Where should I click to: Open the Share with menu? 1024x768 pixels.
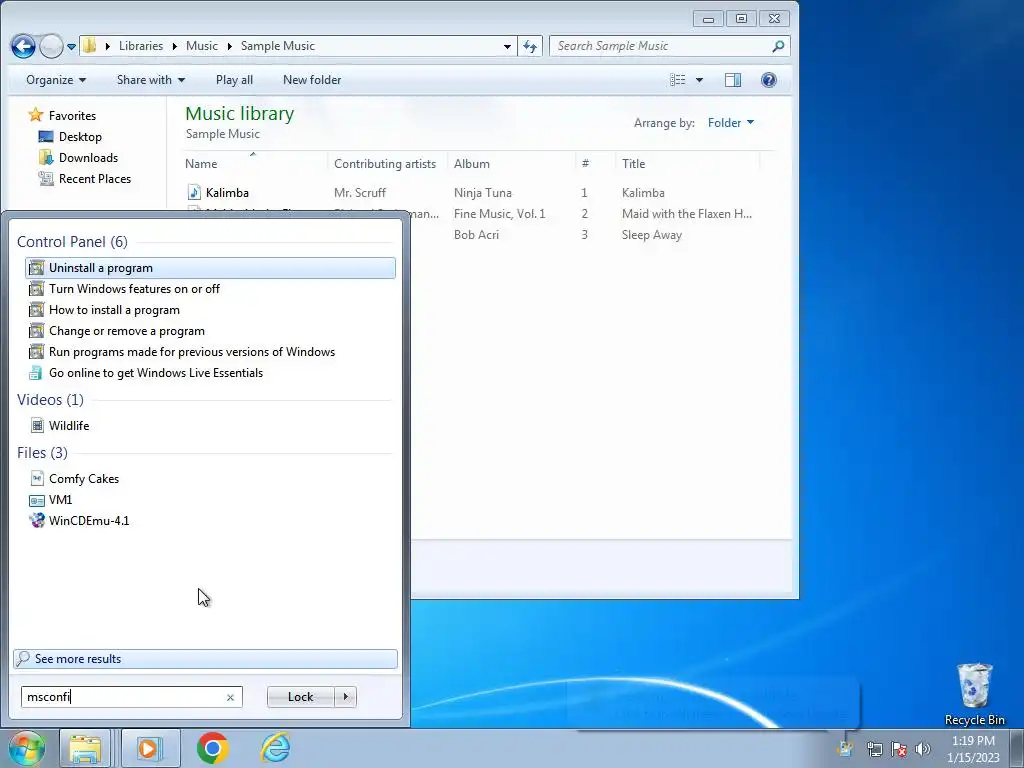tap(151, 80)
